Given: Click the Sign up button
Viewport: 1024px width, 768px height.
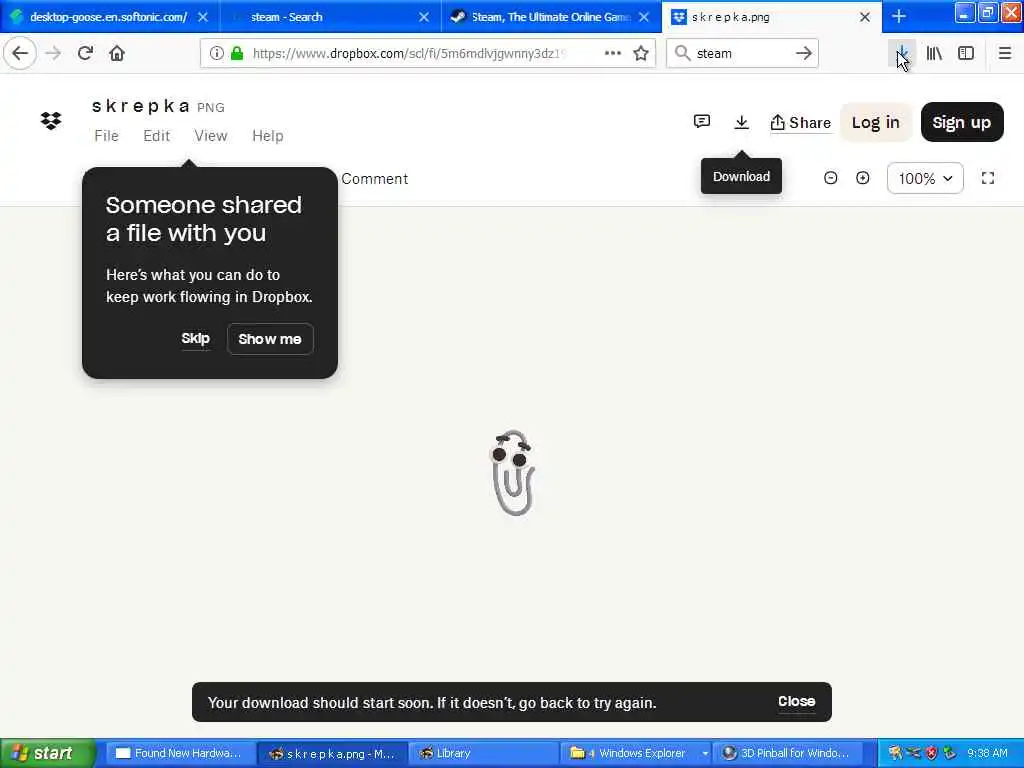Looking at the screenshot, I should click(962, 122).
